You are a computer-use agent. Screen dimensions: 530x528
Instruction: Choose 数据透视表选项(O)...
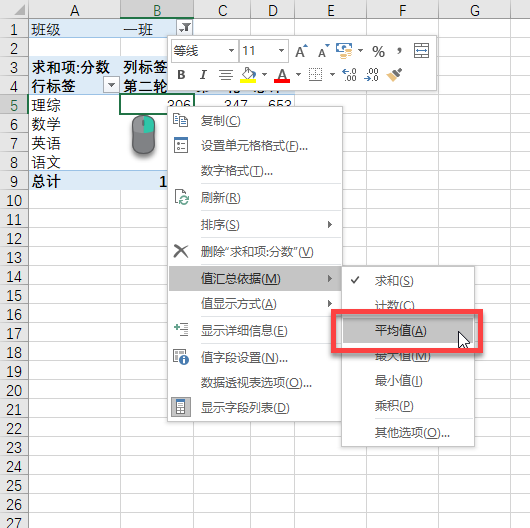255,383
